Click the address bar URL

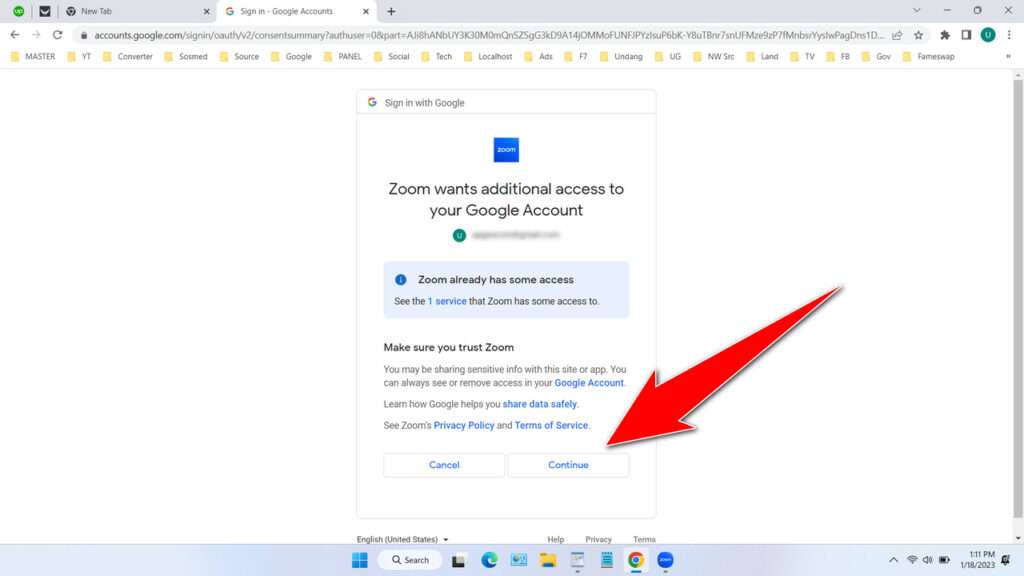pos(488,35)
